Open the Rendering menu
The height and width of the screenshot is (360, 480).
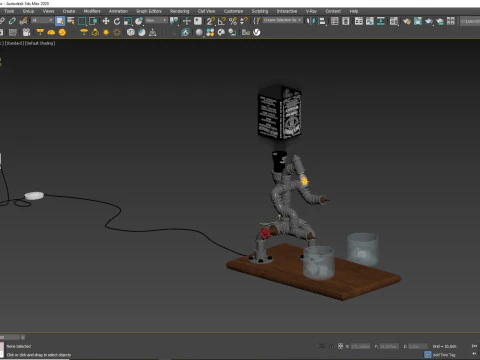[x=179, y=11]
